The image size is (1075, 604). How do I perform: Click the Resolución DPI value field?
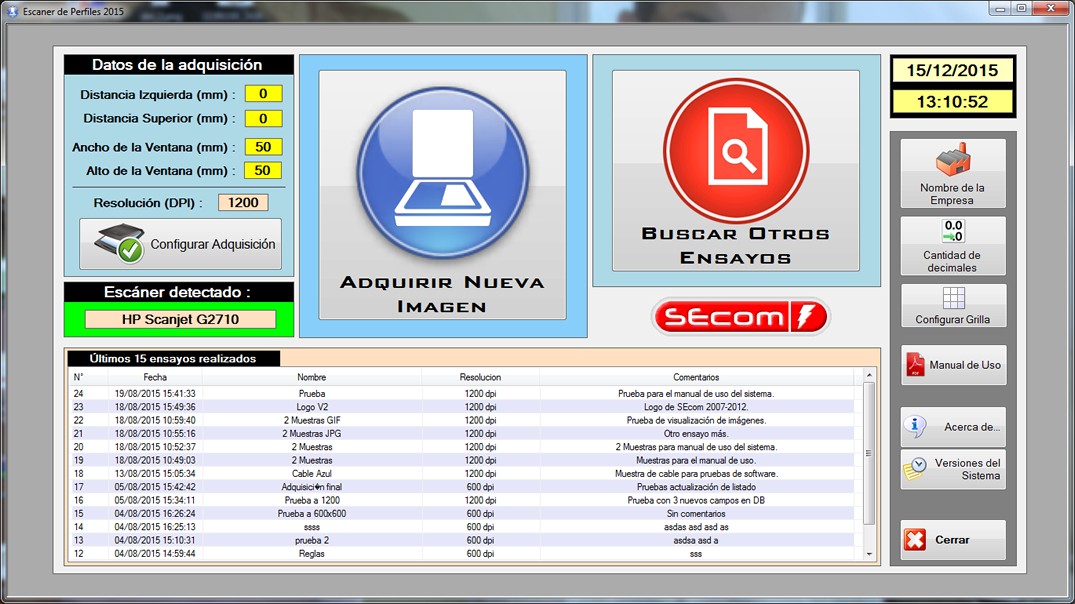point(243,202)
